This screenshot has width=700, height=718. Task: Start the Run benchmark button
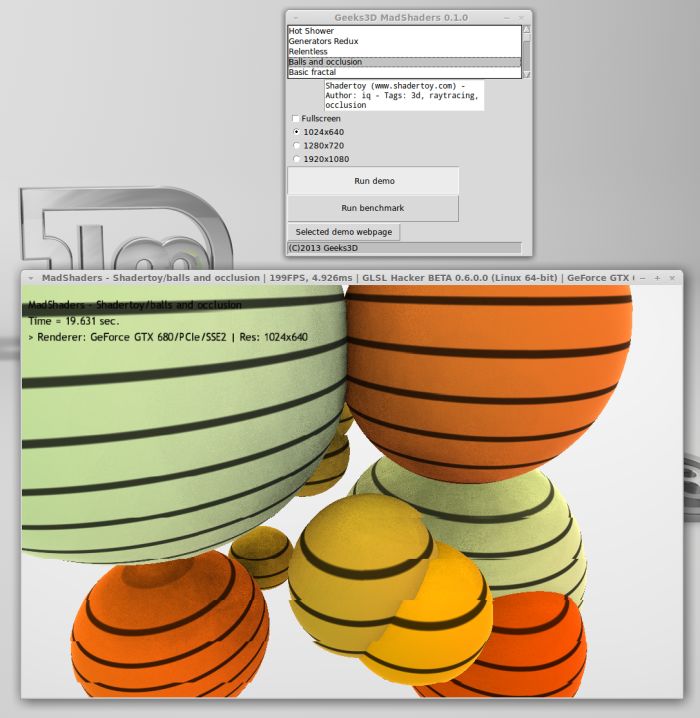[373, 208]
